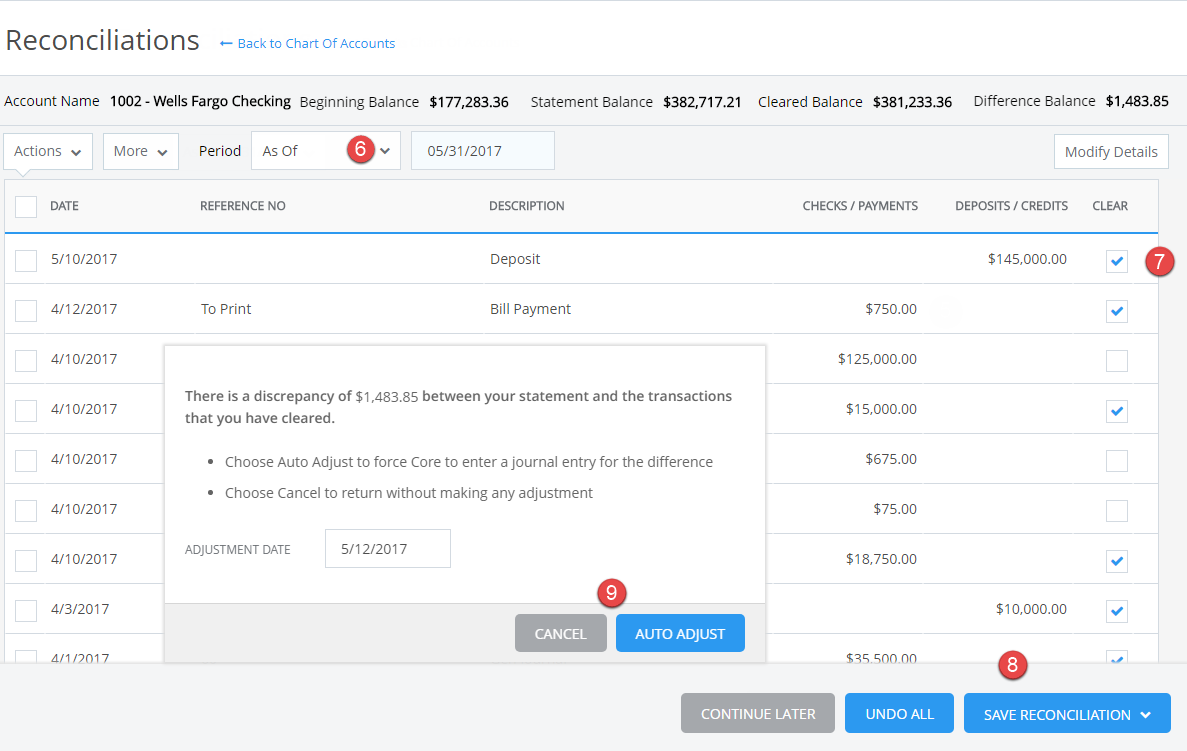This screenshot has width=1187, height=751.
Task: Sort by the Date column header
Action: point(64,206)
